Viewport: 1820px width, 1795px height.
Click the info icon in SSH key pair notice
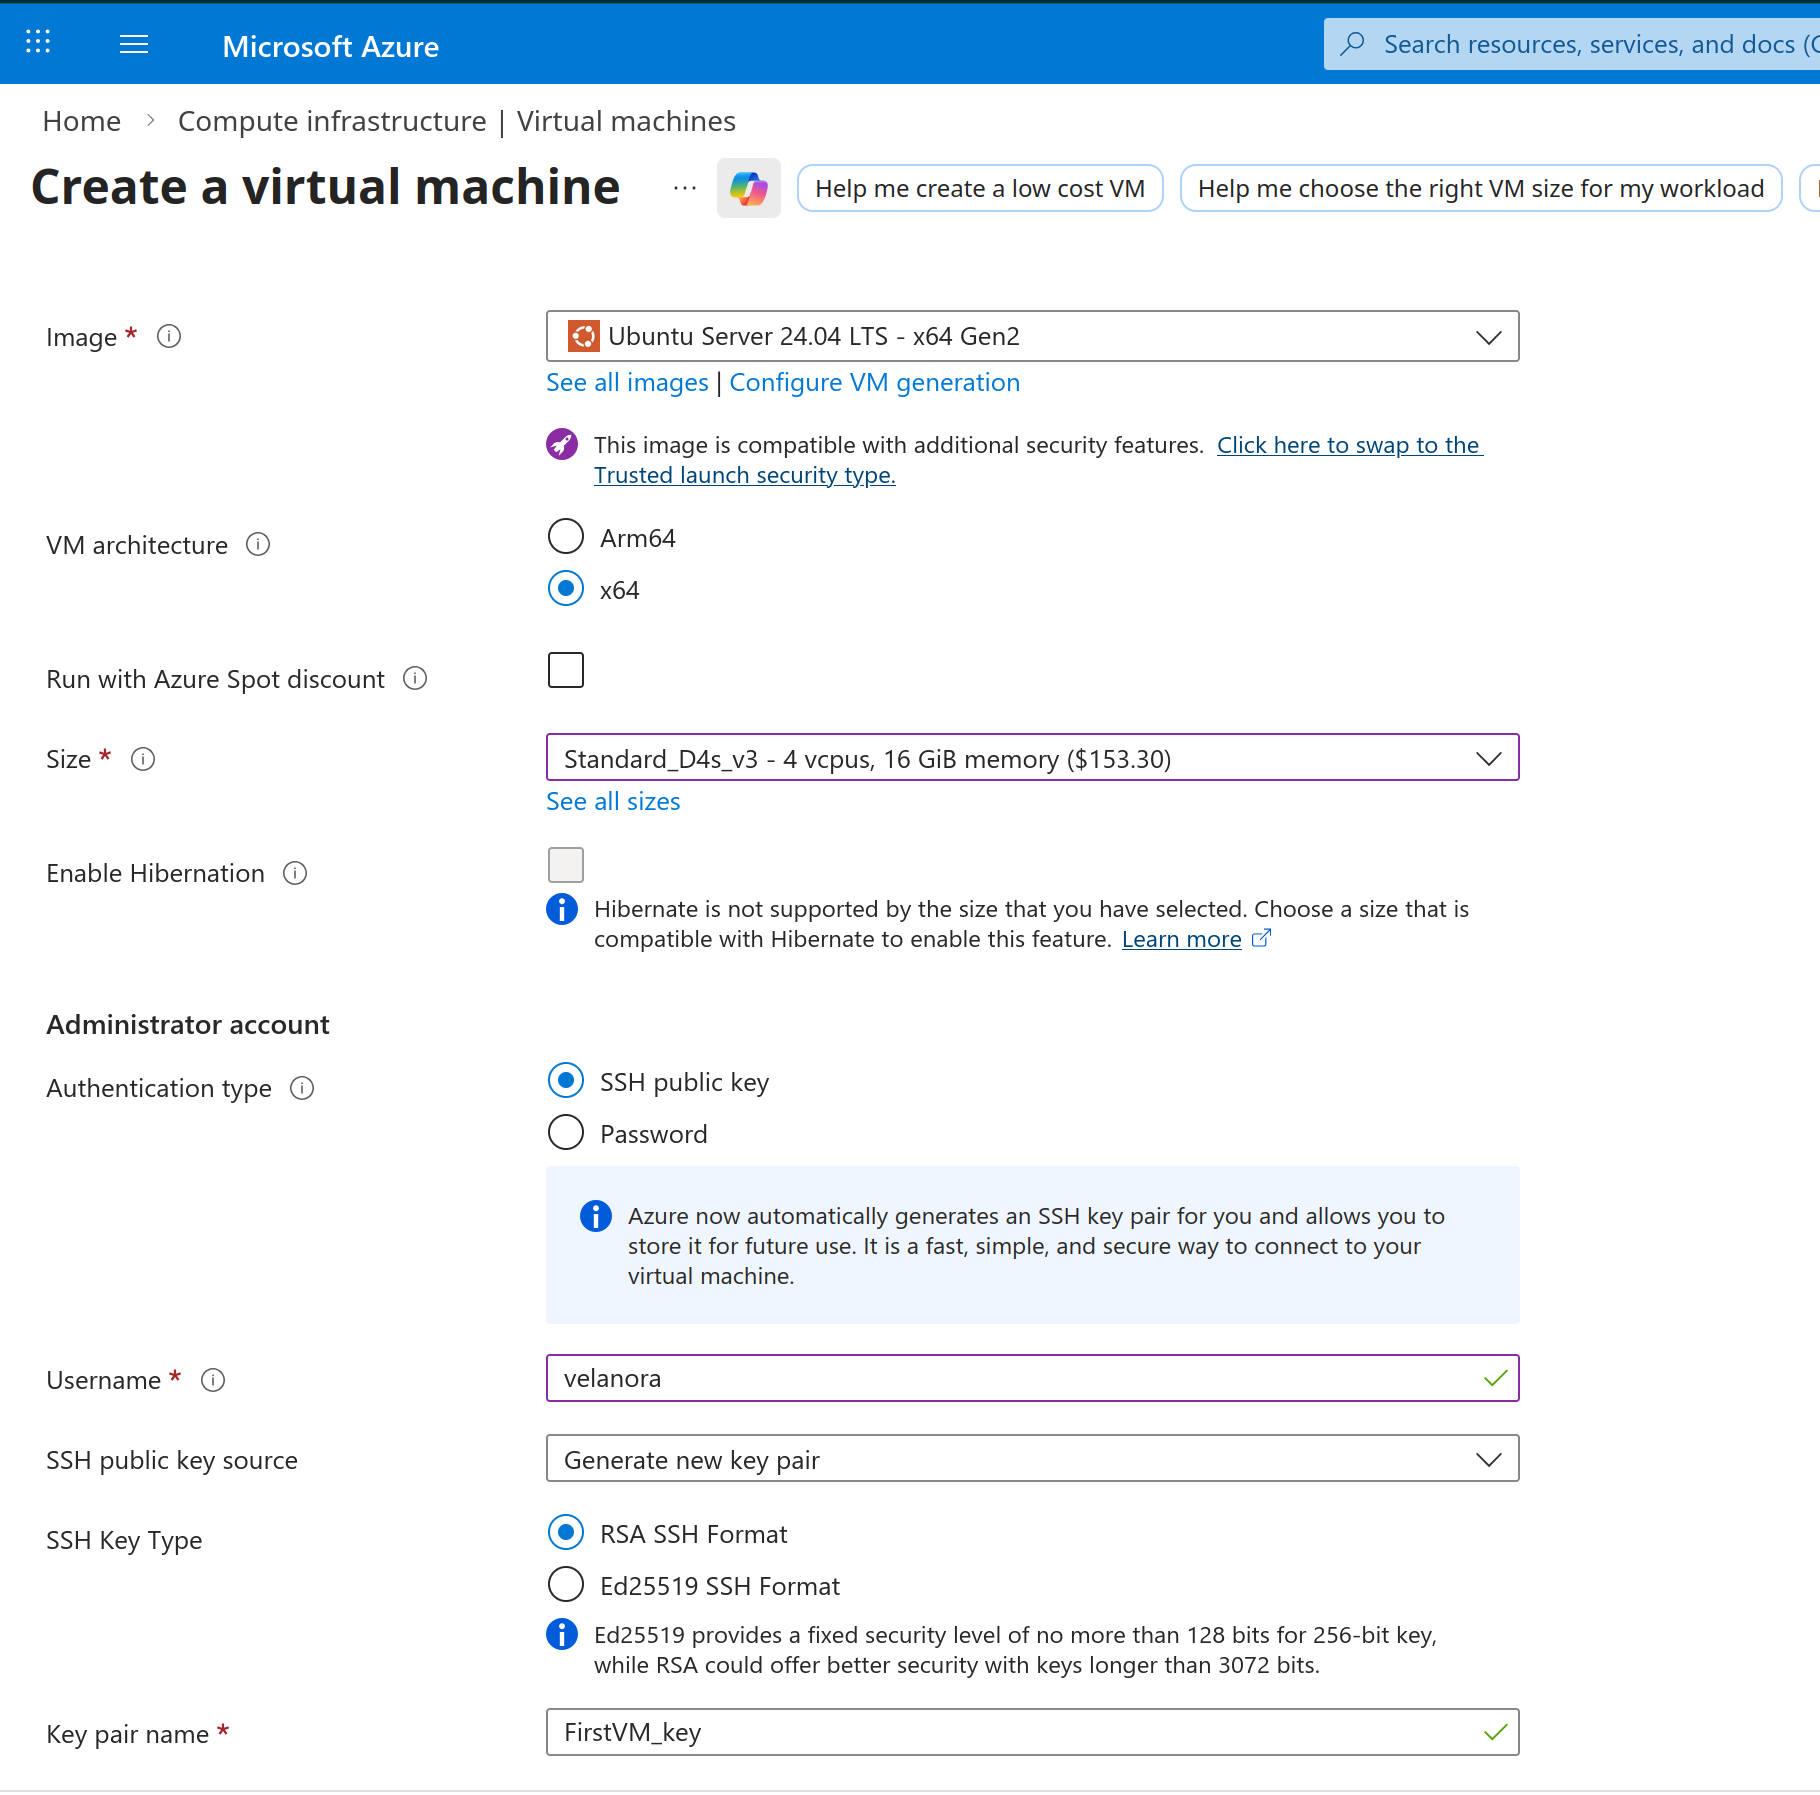(x=596, y=1216)
